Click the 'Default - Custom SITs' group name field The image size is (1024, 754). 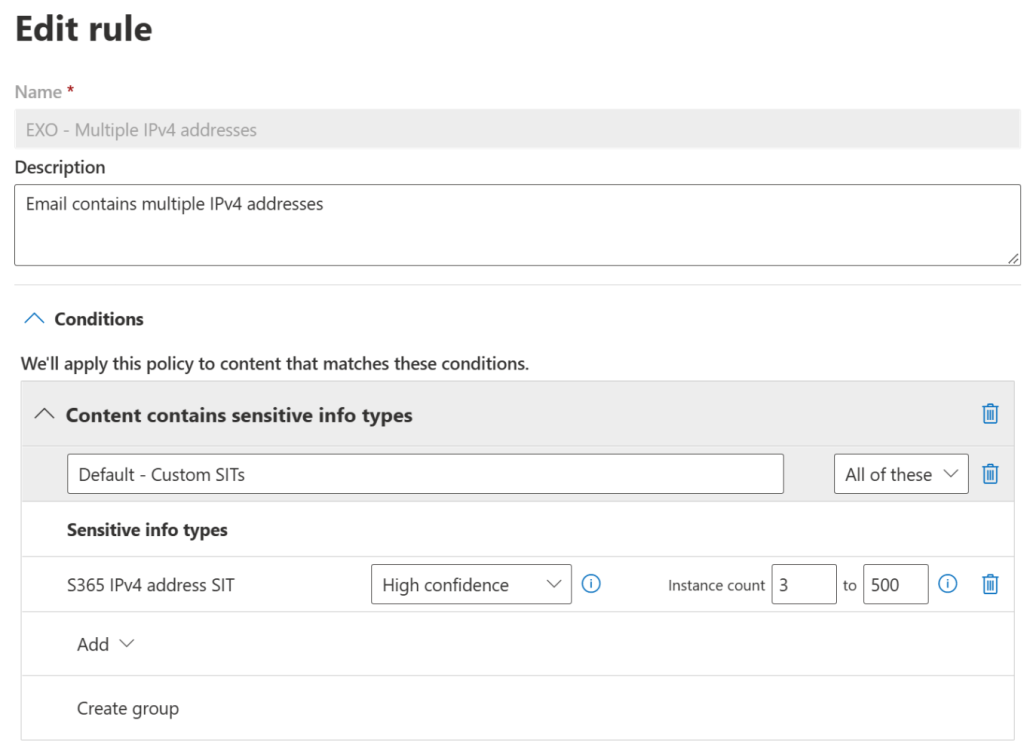(425, 474)
